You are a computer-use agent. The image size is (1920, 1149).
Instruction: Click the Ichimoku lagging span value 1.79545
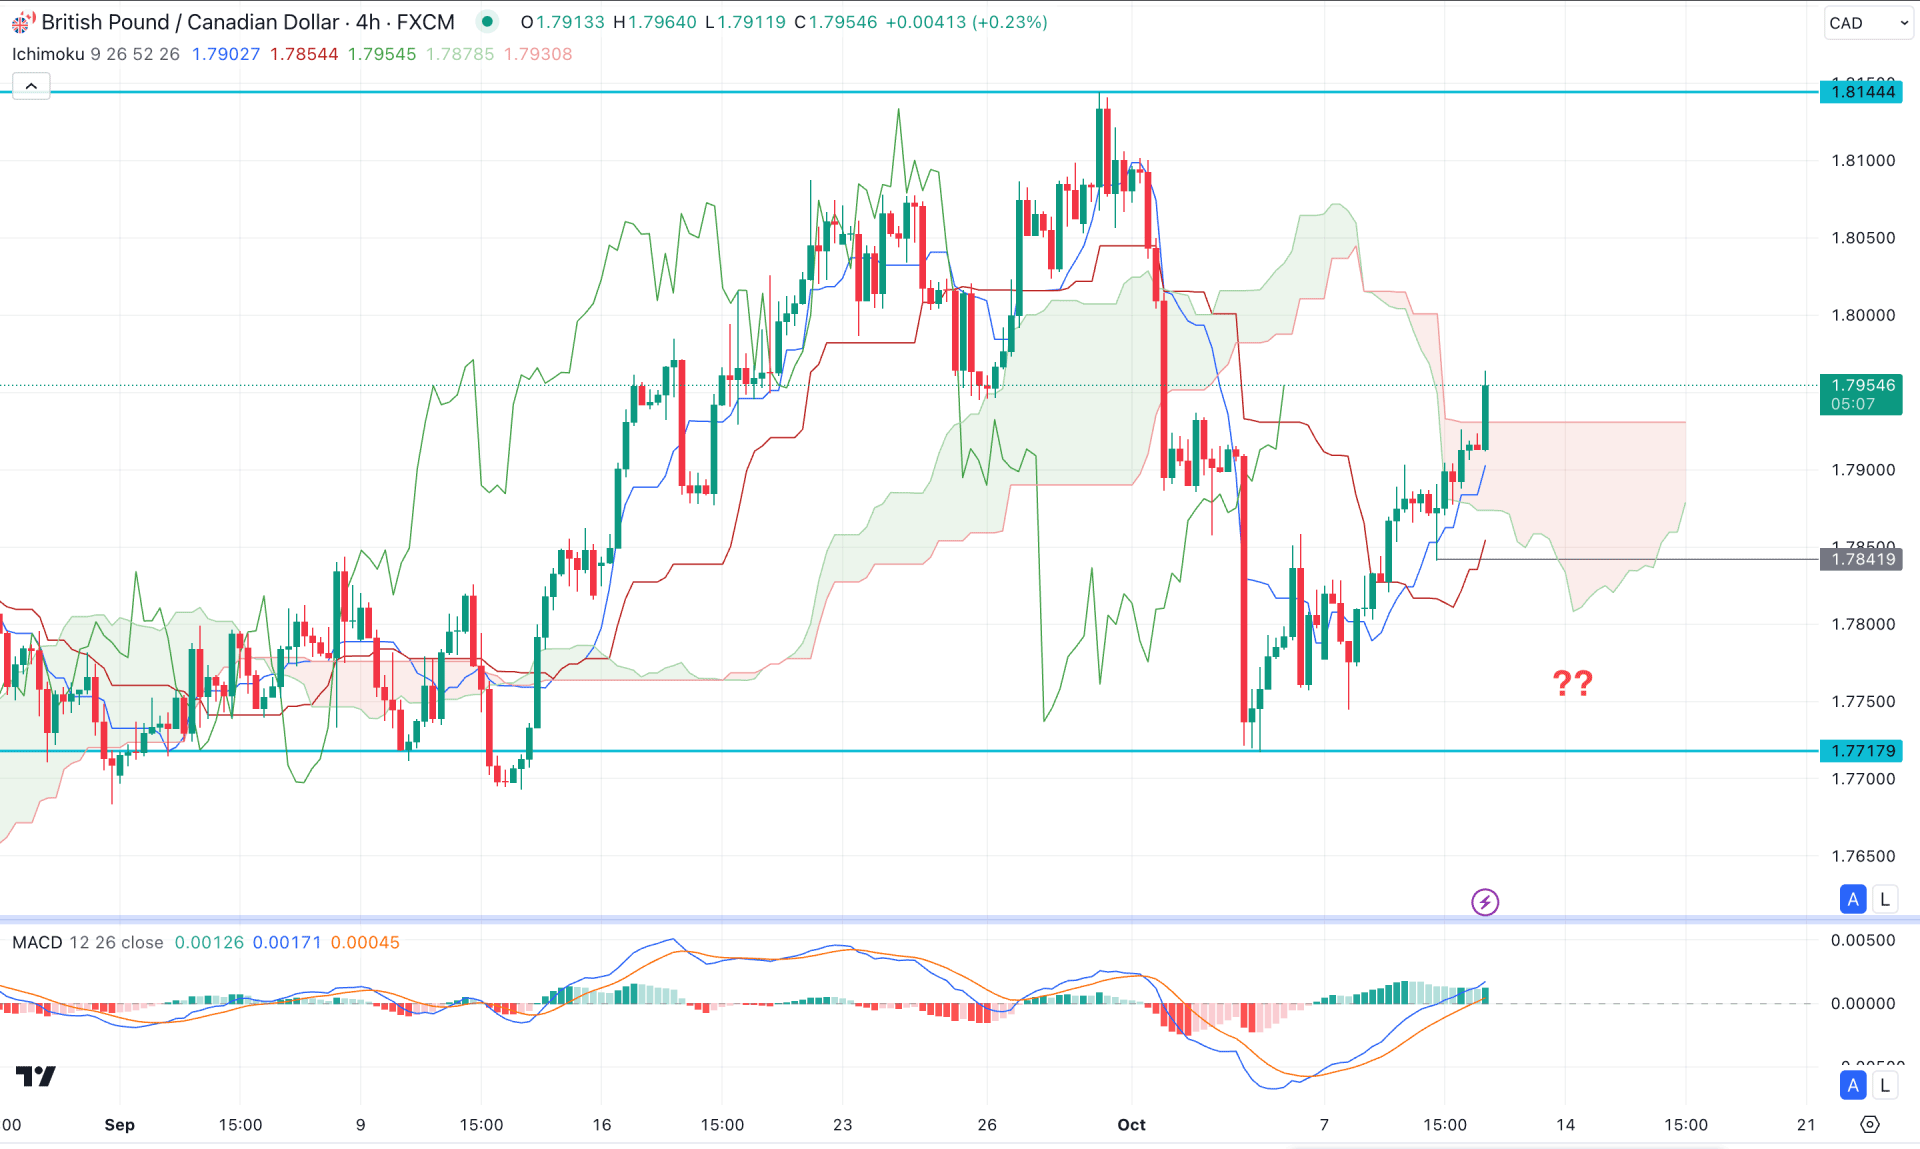(382, 54)
